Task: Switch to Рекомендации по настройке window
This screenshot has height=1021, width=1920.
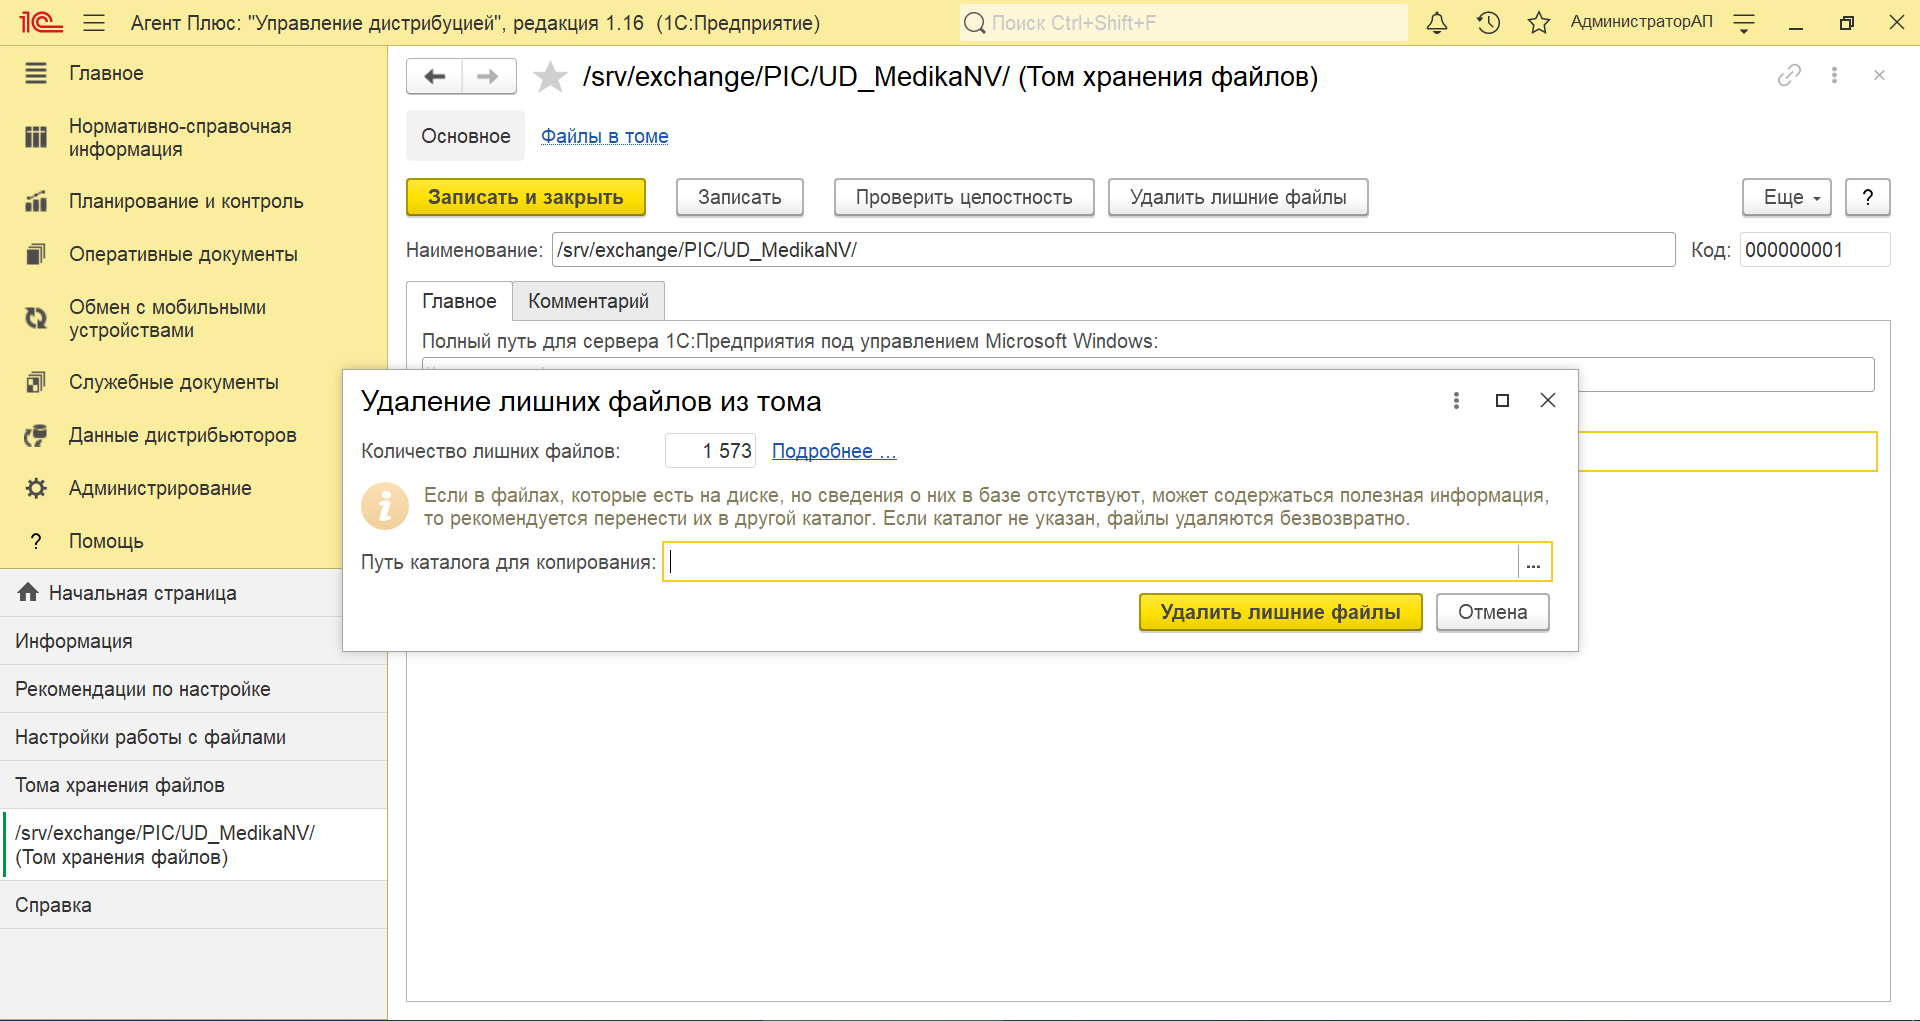Action: 194,689
